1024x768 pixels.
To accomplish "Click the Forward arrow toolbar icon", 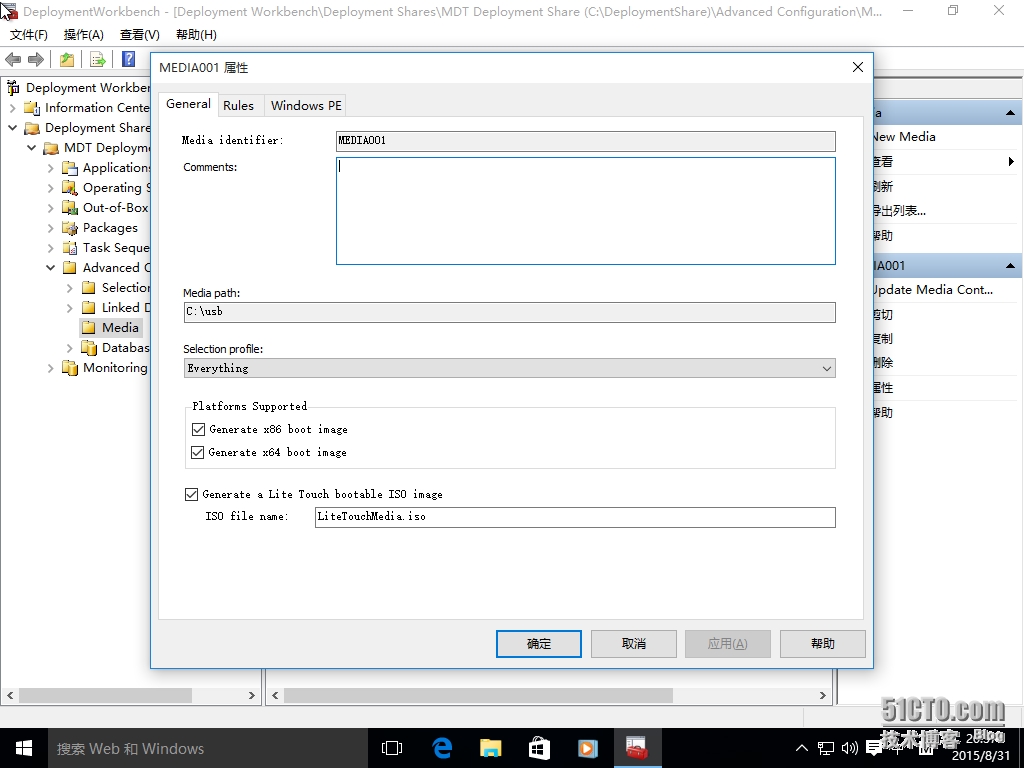I will tap(36, 59).
